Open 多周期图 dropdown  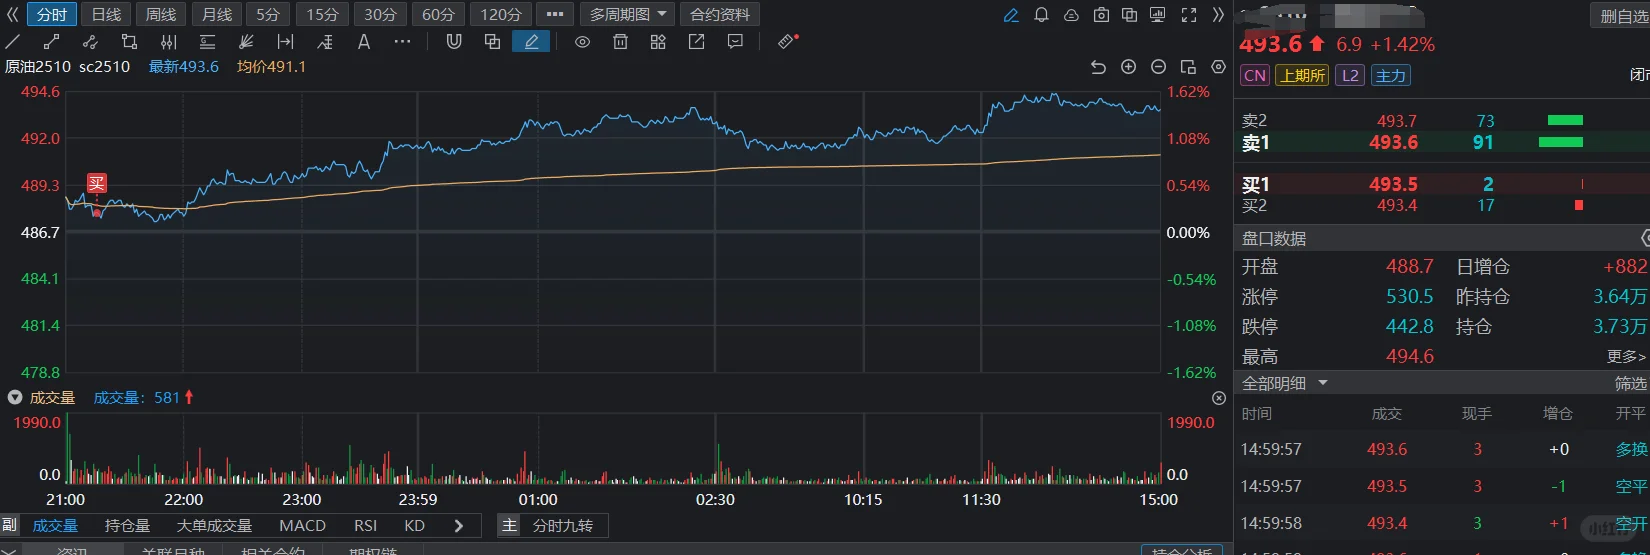(627, 15)
